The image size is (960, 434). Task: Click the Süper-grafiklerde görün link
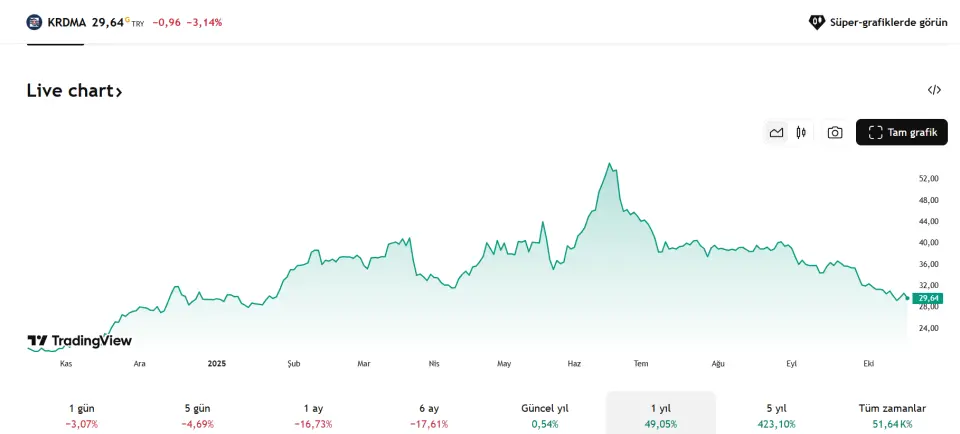[x=886, y=21]
